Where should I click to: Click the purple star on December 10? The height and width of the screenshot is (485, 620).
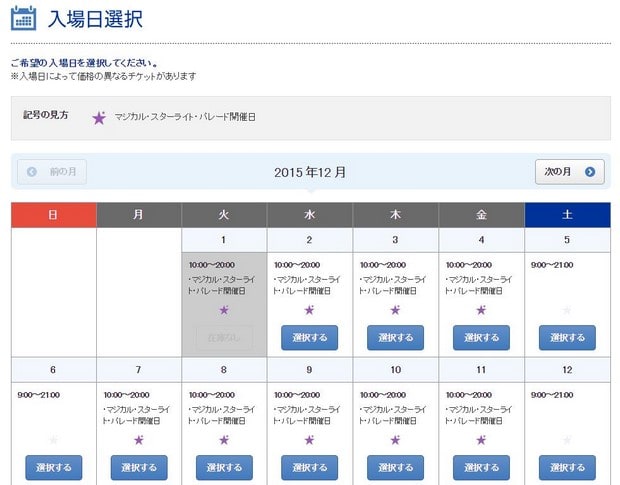pos(395,440)
